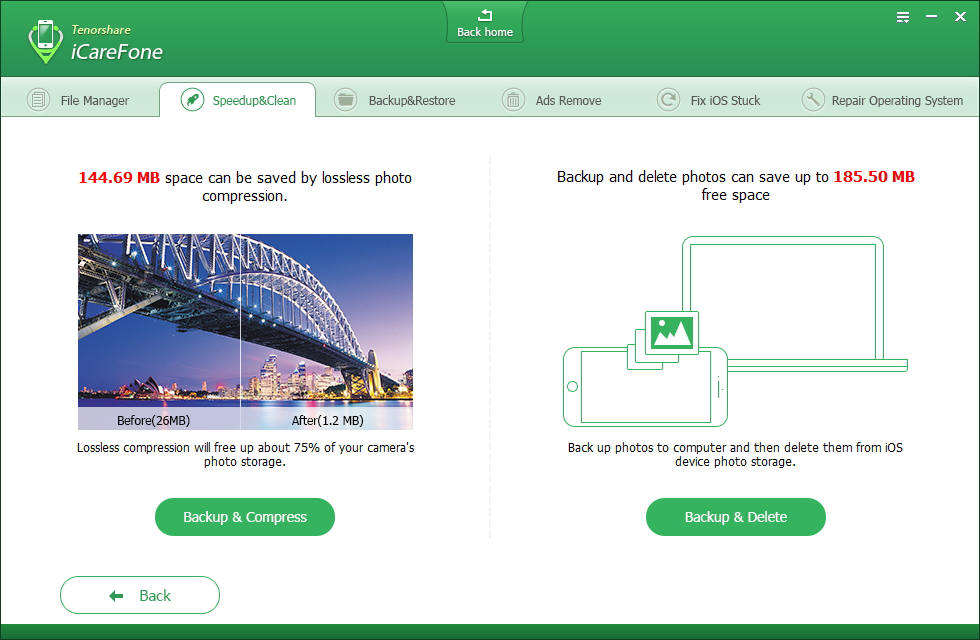Select the Speedup&Clean tab

click(x=238, y=100)
